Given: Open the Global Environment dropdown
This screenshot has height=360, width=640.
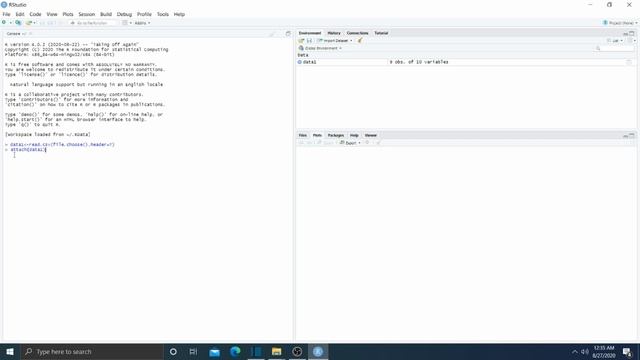Looking at the screenshot, I should [x=320, y=48].
